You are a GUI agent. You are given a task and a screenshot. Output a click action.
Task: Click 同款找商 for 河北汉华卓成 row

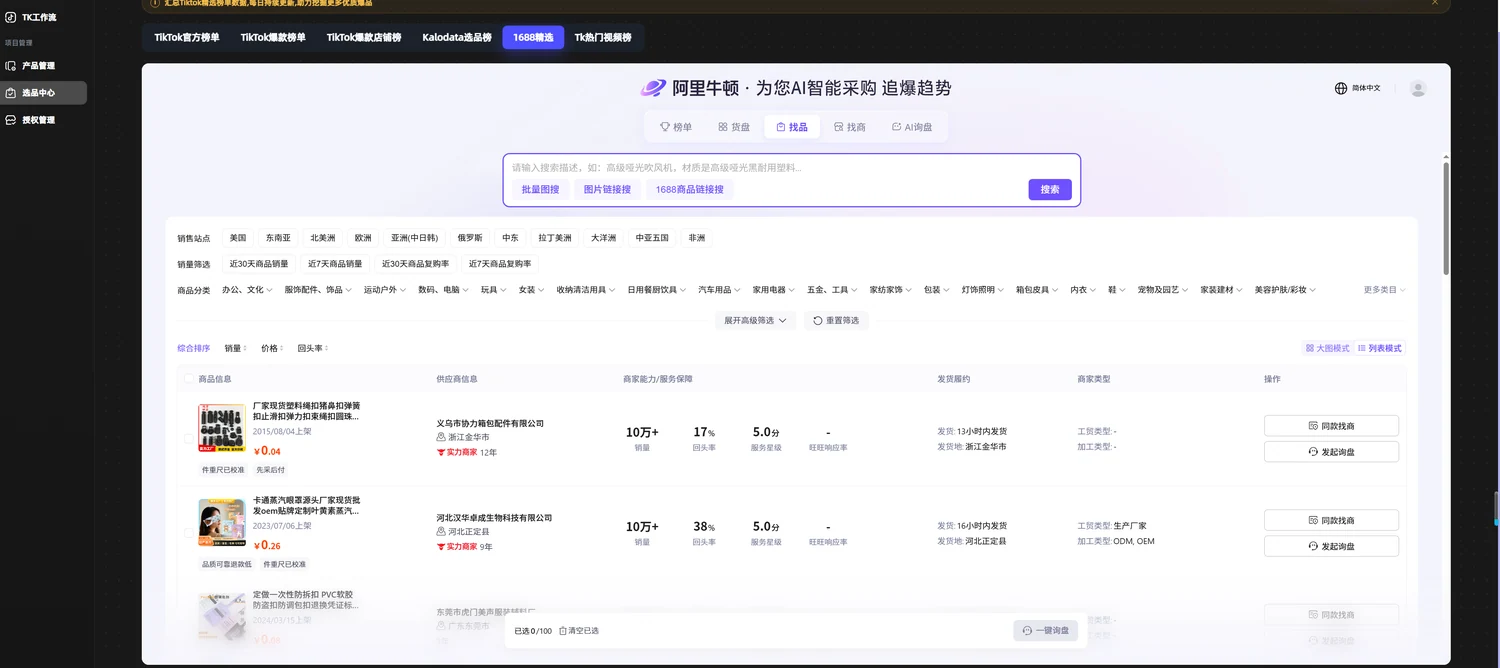click(1331, 520)
